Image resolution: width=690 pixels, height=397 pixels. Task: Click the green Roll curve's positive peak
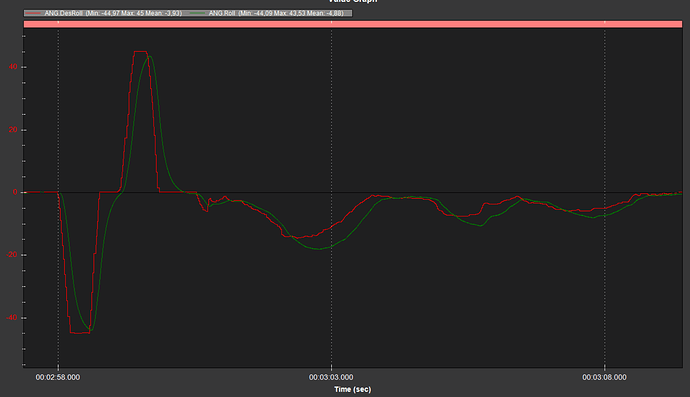pyautogui.click(x=150, y=56)
